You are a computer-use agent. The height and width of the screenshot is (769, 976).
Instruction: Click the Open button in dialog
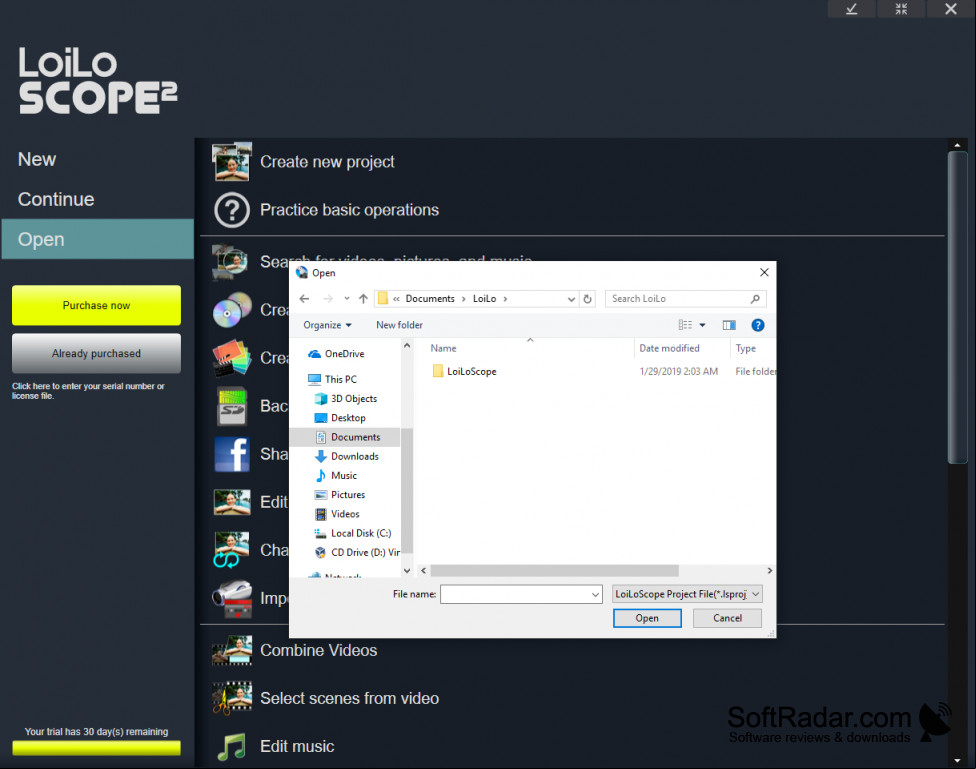[x=647, y=618]
